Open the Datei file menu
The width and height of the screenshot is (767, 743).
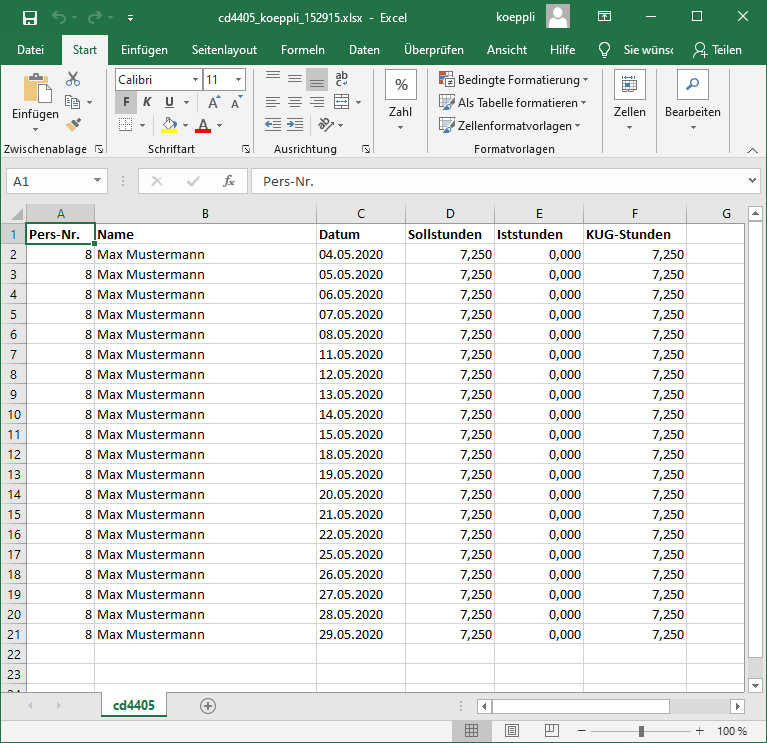pos(31,50)
